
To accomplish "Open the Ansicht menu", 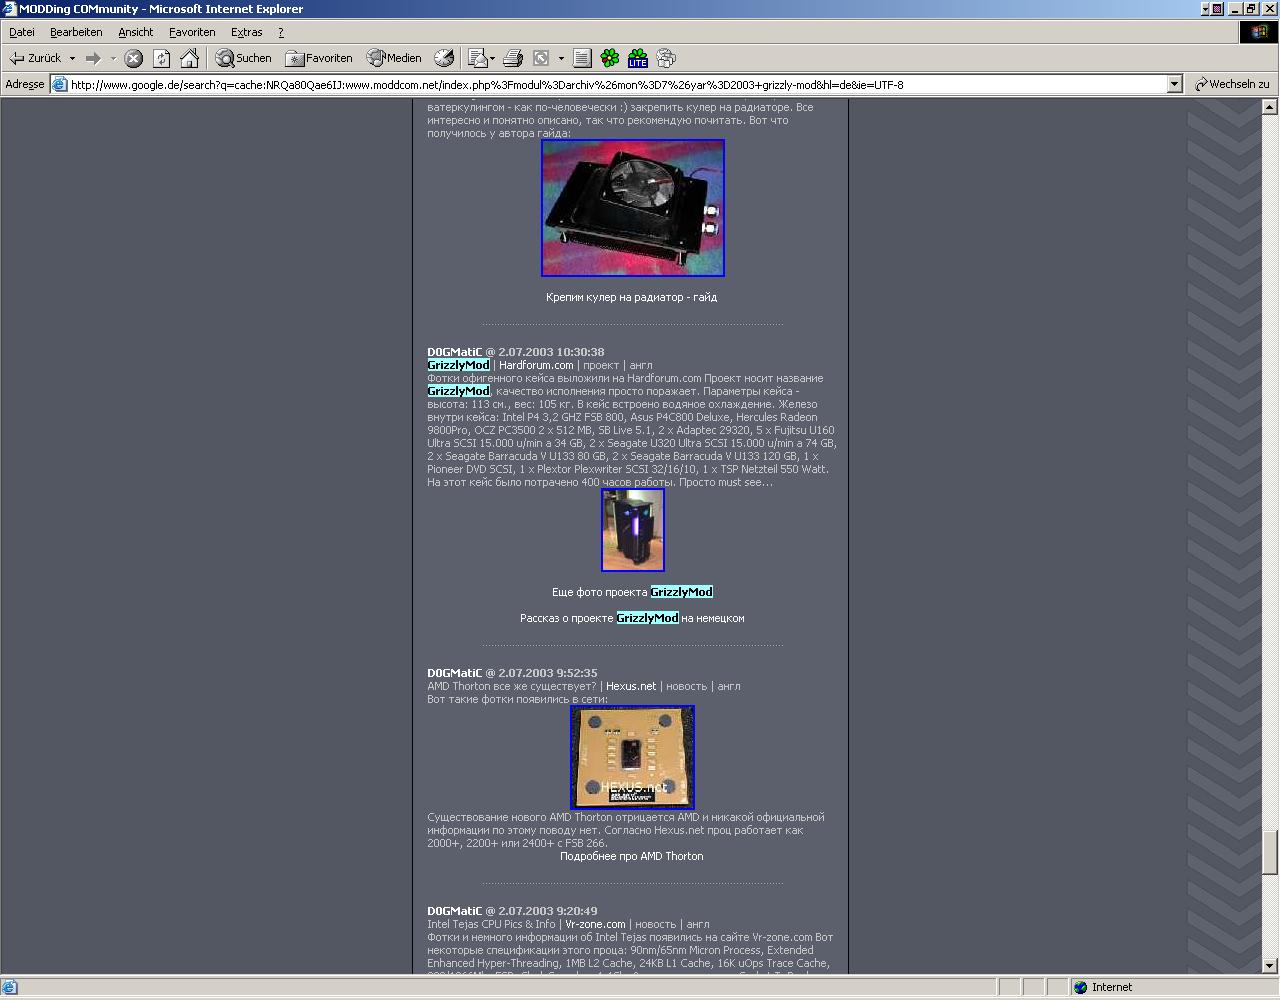I will [x=135, y=32].
